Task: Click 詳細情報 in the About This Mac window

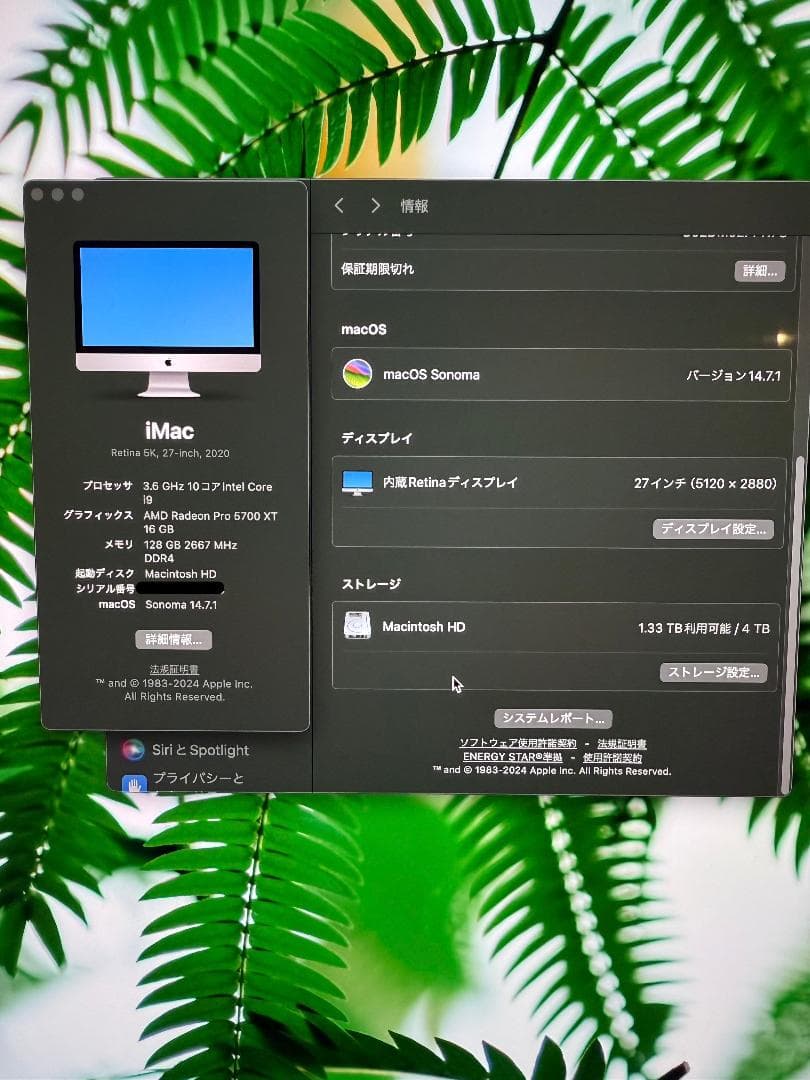Action: point(172,639)
